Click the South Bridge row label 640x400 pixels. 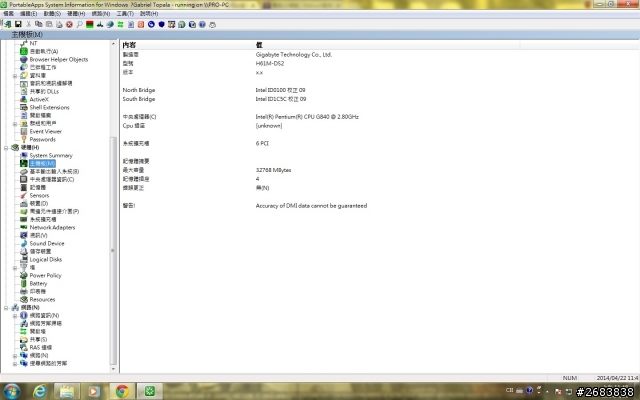139,99
